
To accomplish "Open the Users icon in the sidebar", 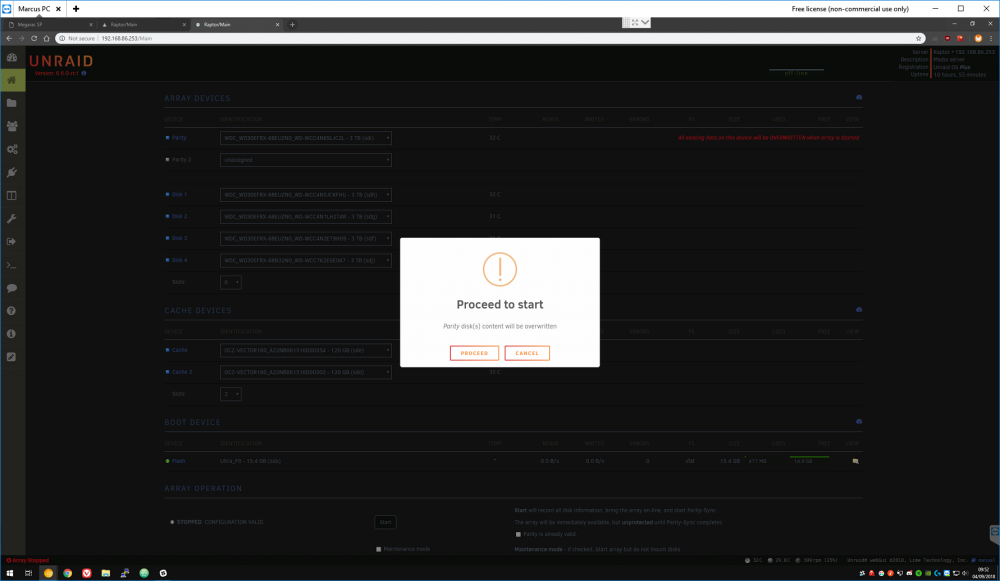I will click(11, 126).
